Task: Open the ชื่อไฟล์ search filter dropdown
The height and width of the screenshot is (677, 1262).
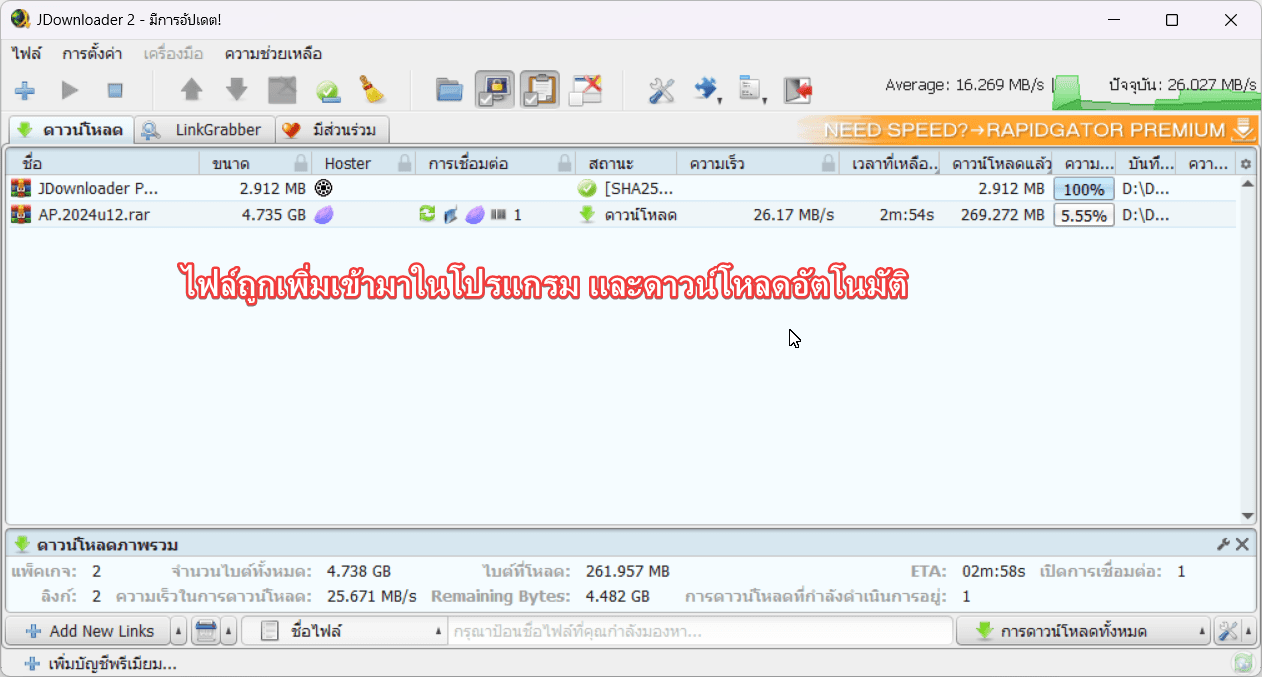Action: pyautogui.click(x=344, y=631)
